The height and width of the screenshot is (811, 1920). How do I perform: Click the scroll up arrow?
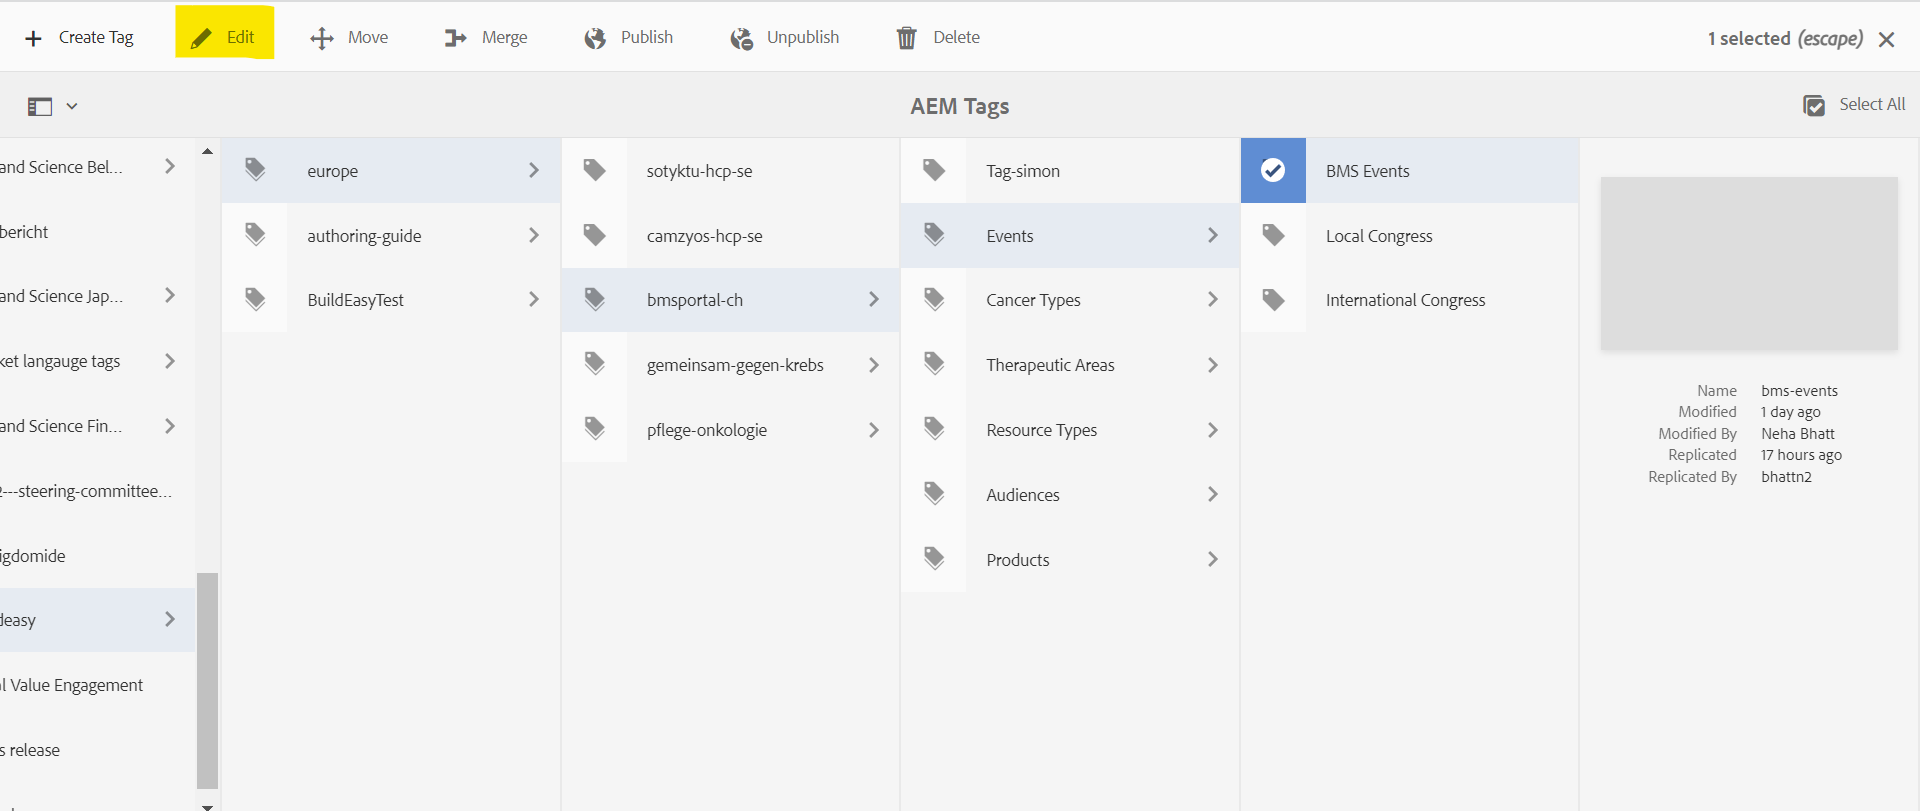click(207, 151)
